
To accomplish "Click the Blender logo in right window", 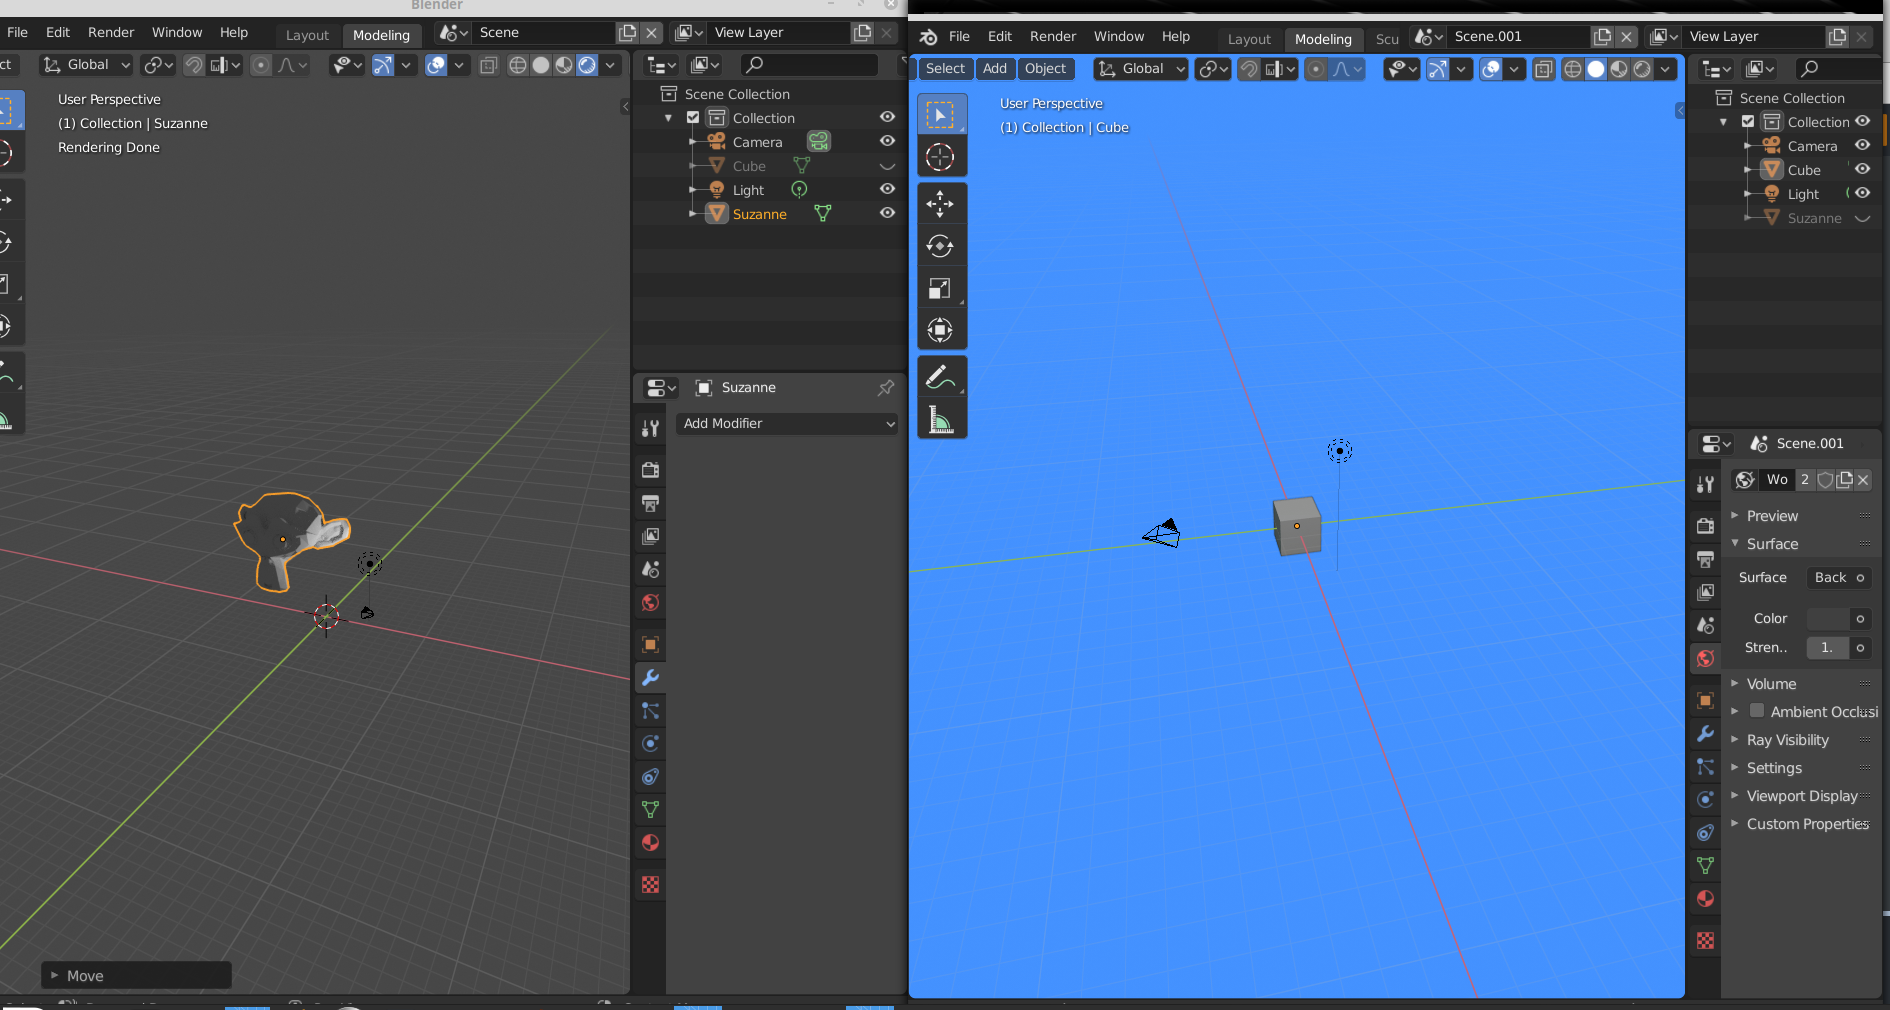I will pyautogui.click(x=929, y=37).
